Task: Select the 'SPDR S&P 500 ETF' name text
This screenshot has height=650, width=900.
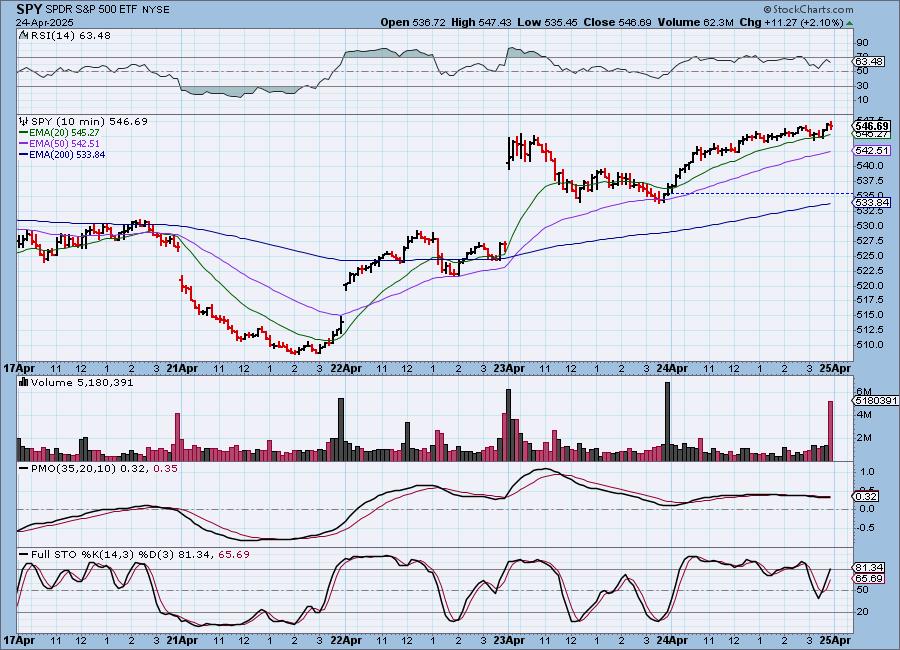Action: (x=91, y=10)
